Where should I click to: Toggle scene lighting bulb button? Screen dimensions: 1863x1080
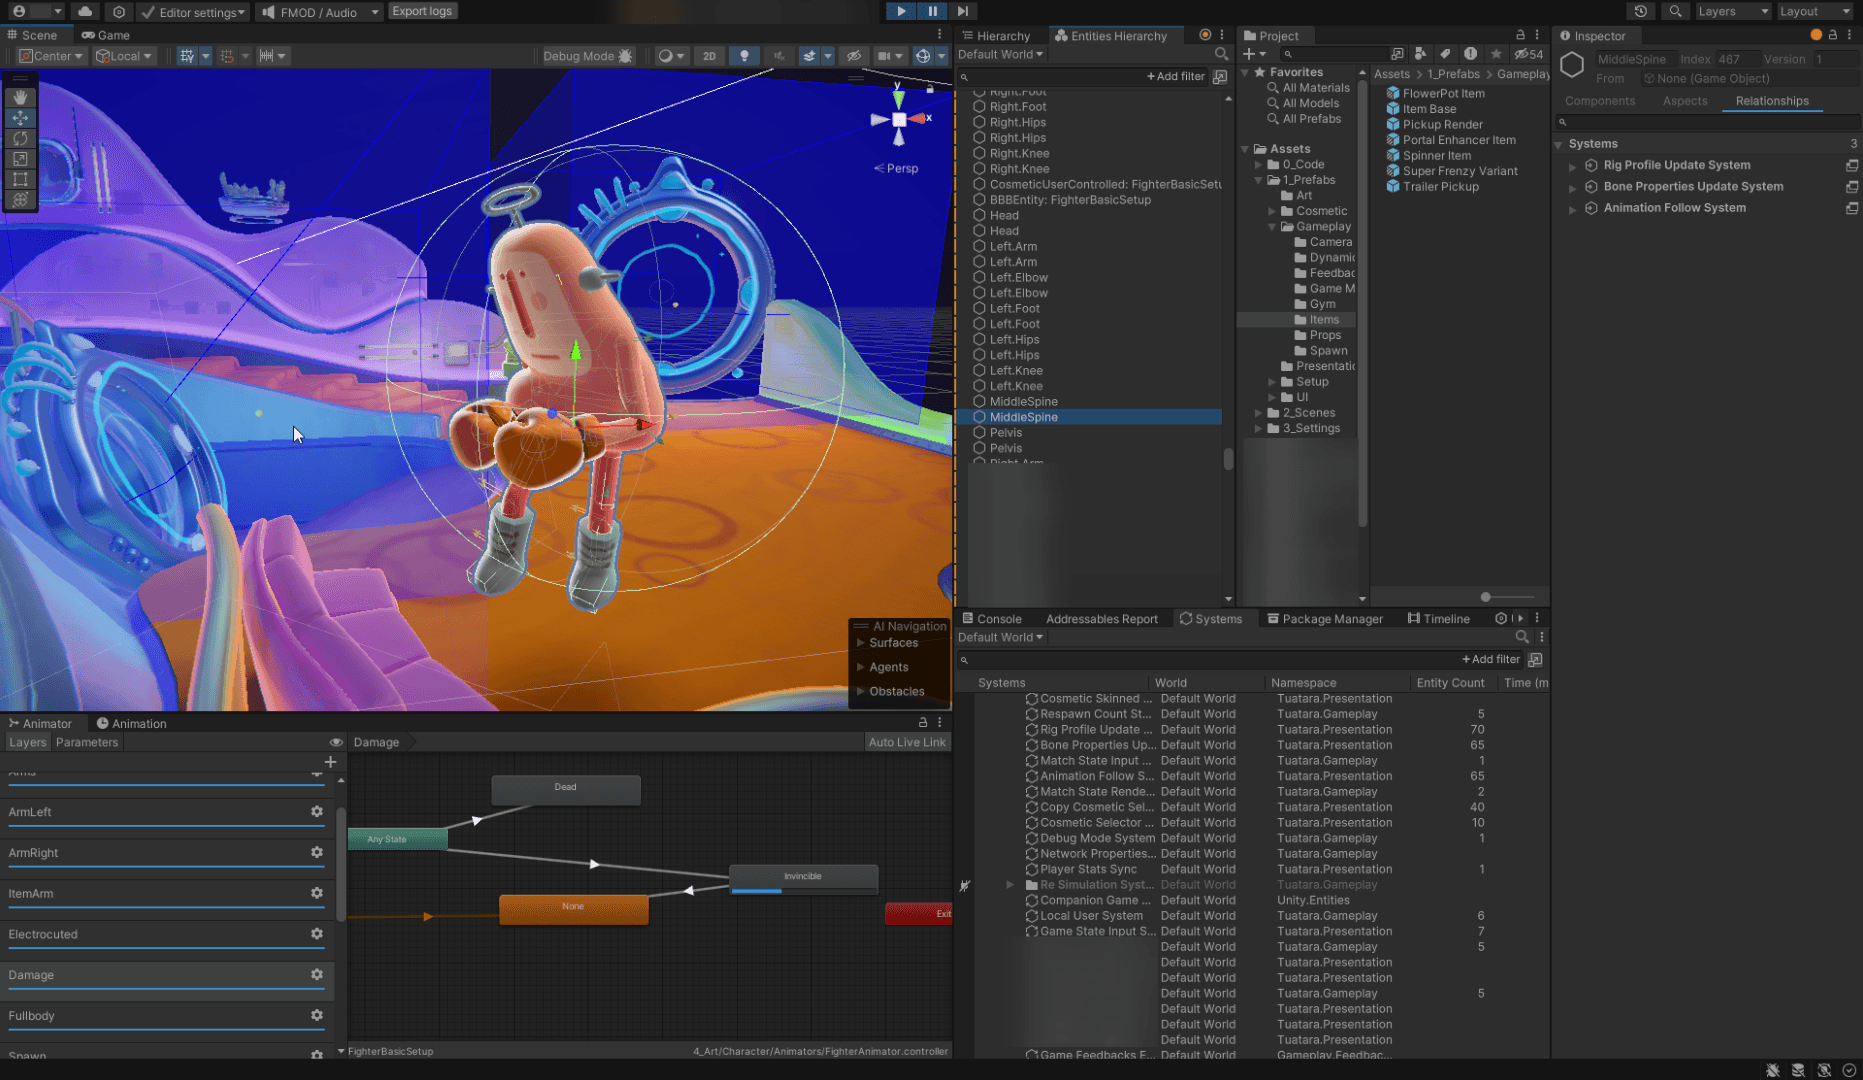tap(744, 56)
